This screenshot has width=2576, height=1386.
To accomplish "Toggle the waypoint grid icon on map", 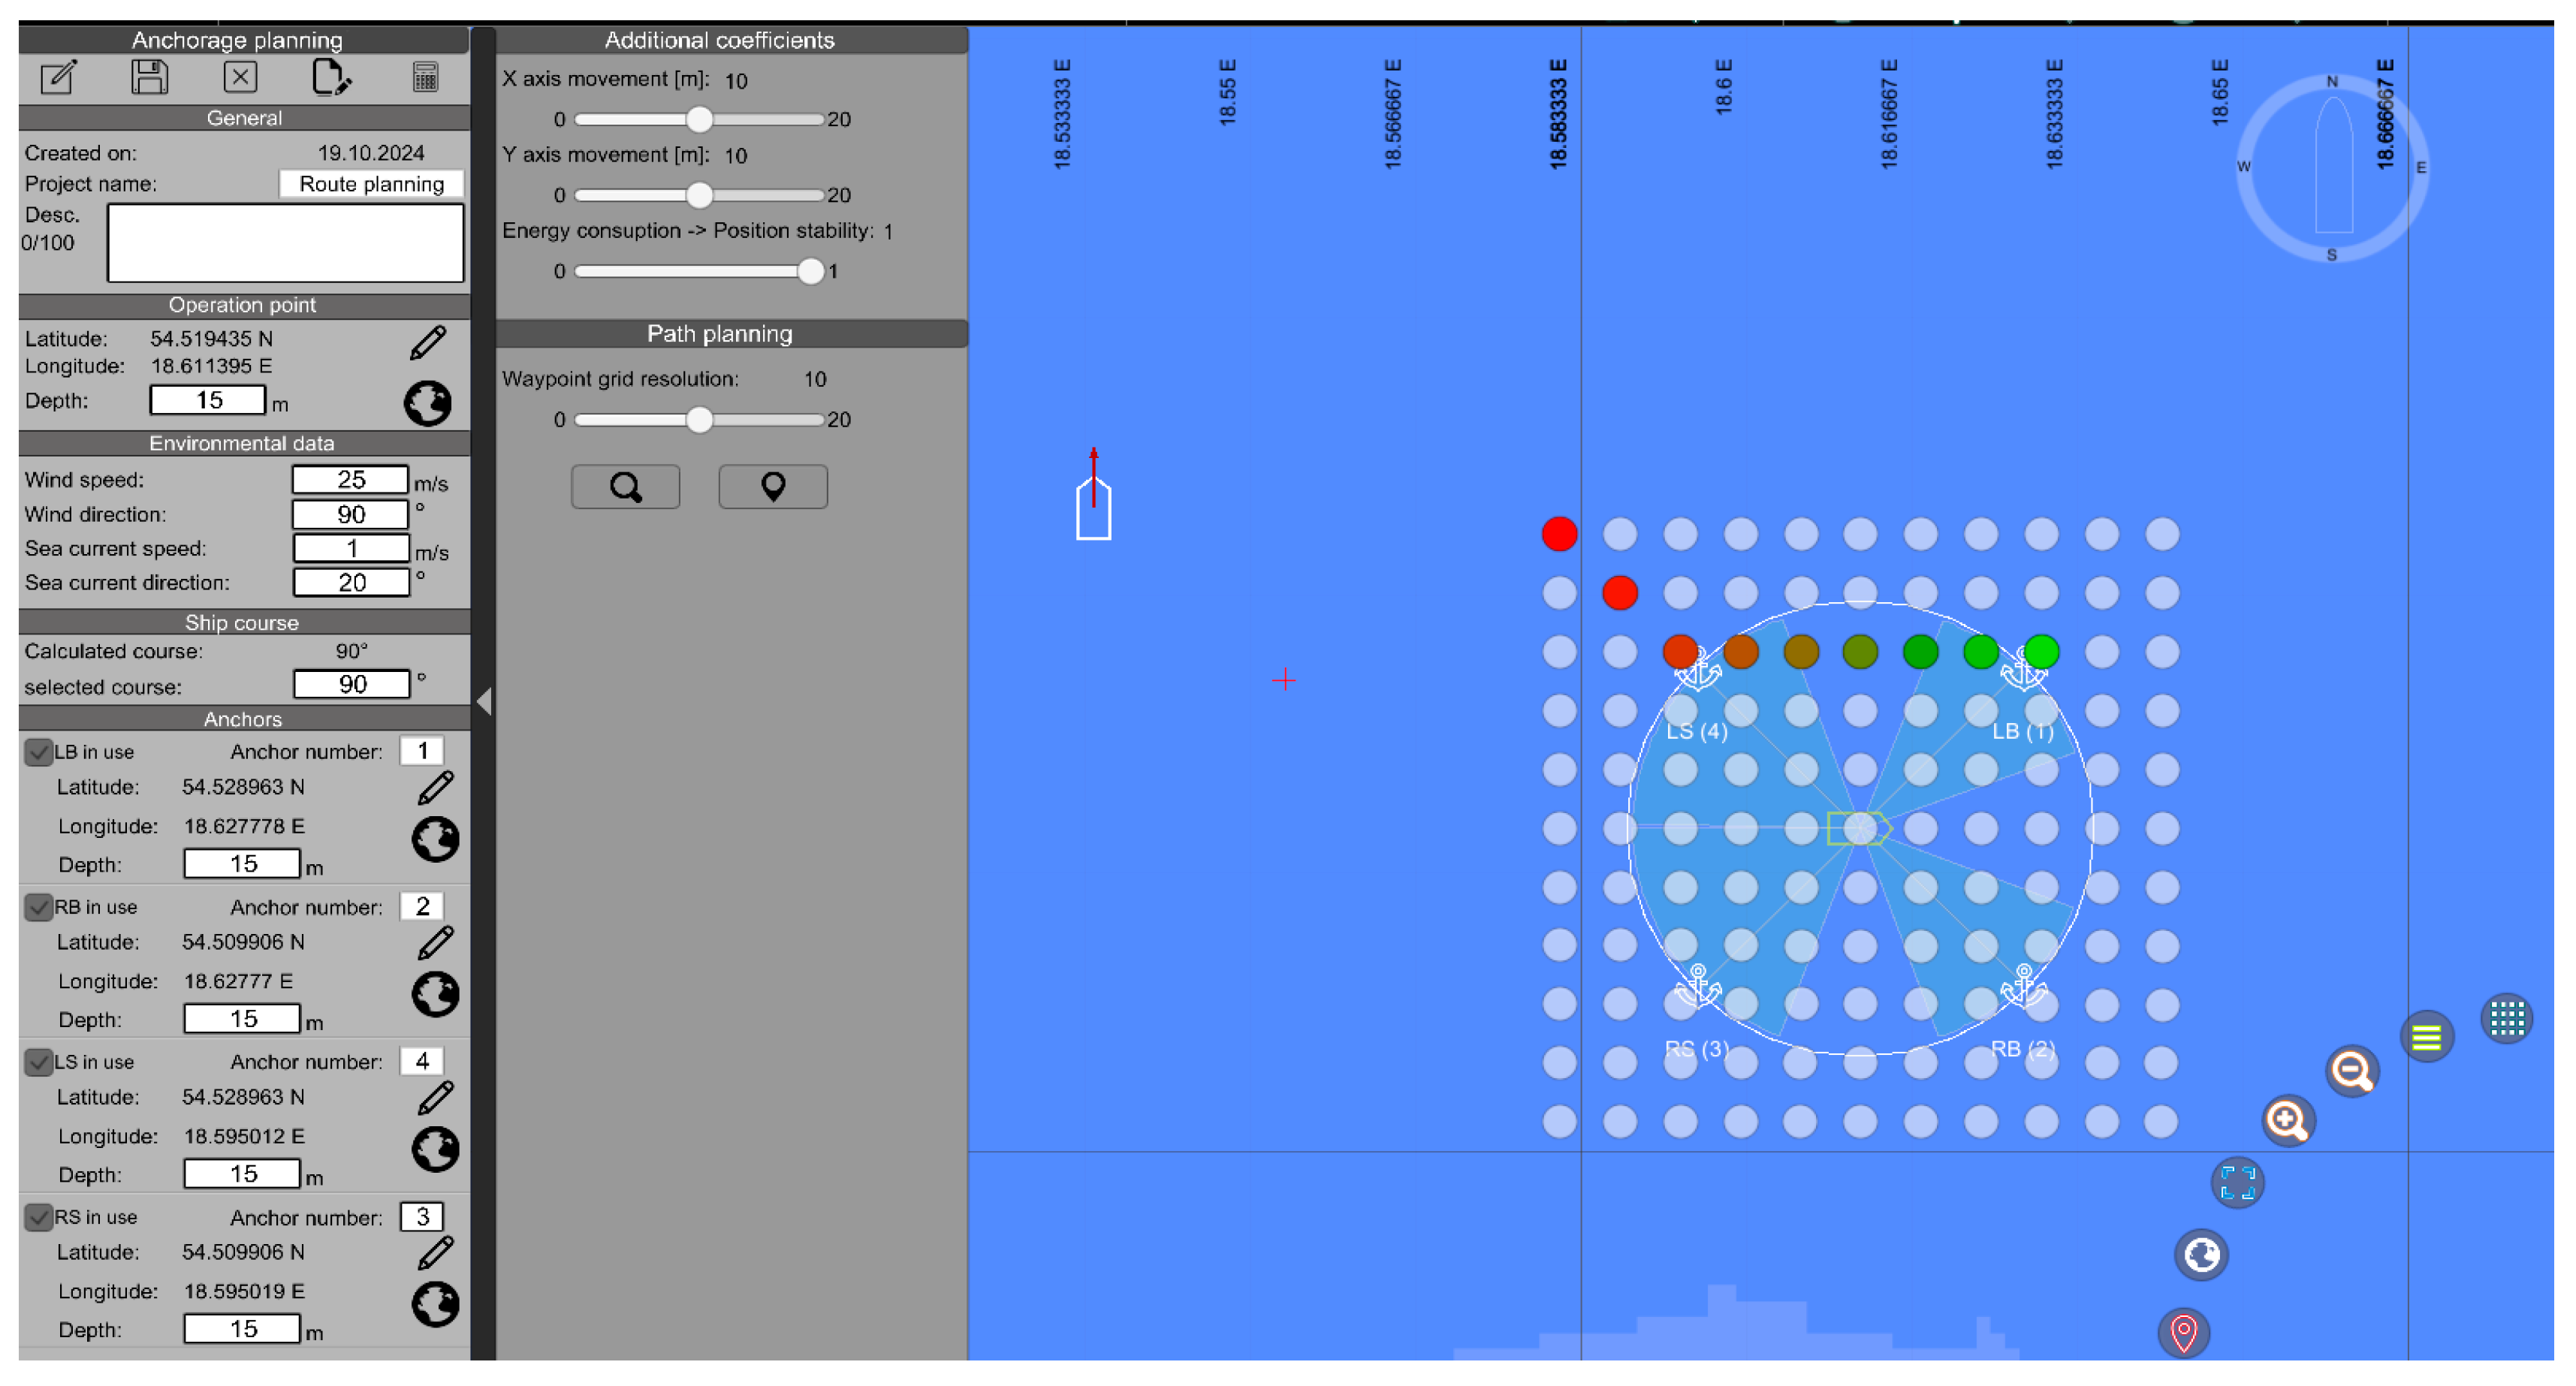I will [x=2506, y=1019].
